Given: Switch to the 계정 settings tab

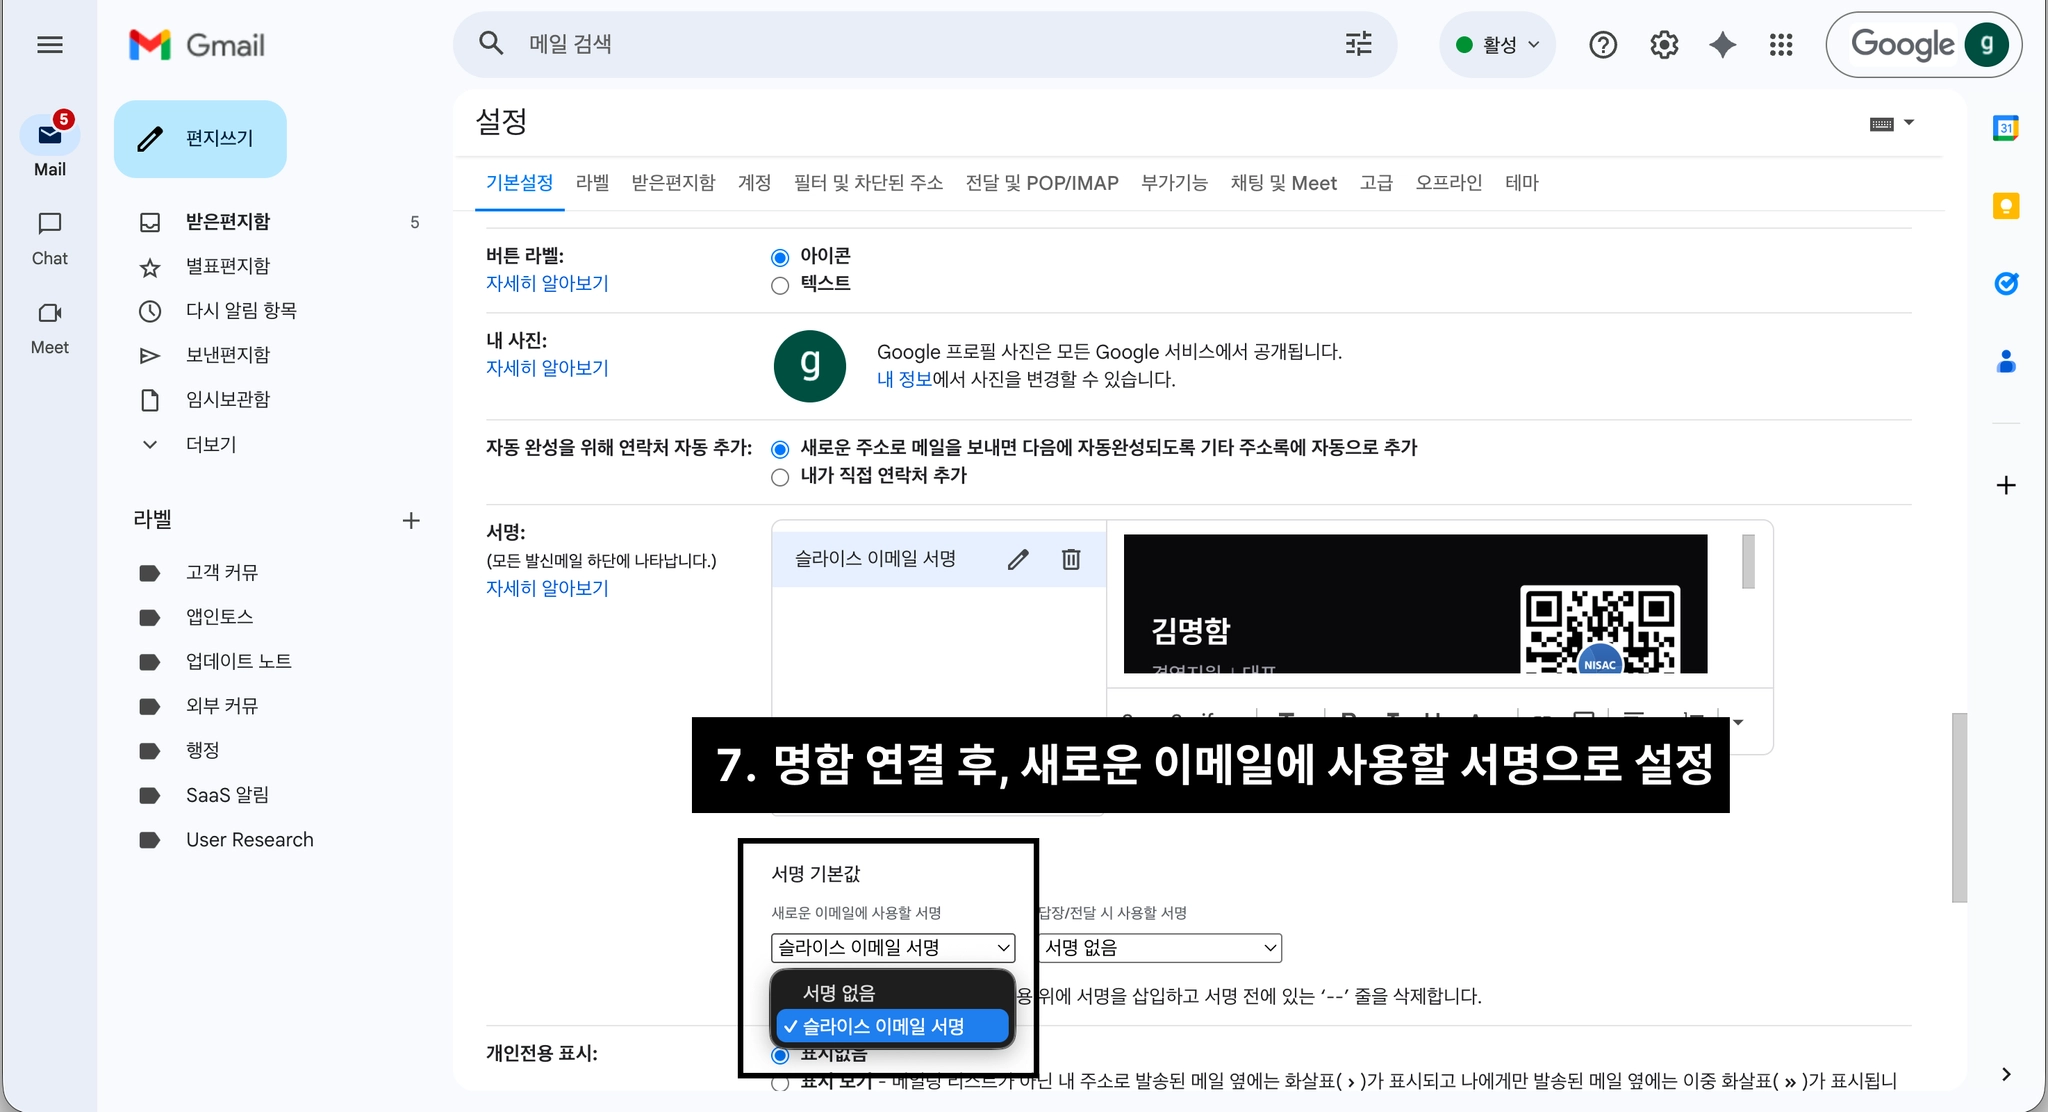Looking at the screenshot, I should [x=754, y=183].
